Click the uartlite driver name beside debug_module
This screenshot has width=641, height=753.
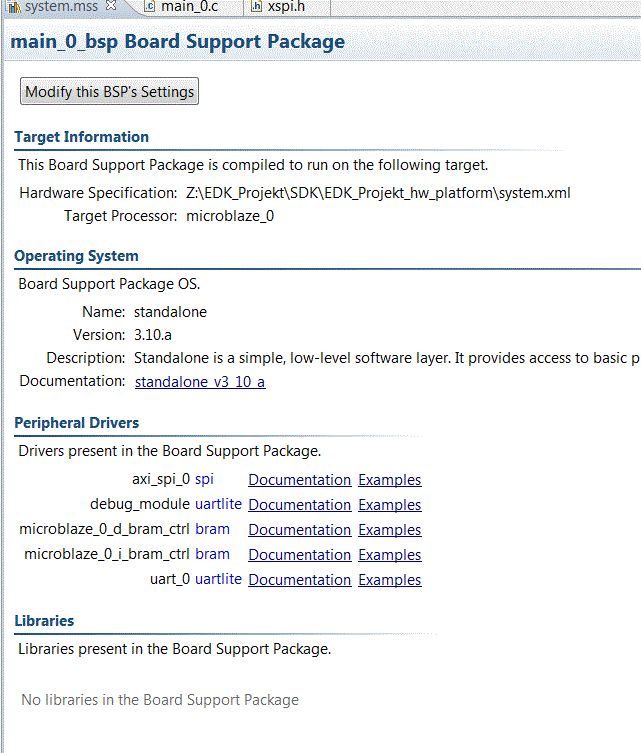pos(218,504)
